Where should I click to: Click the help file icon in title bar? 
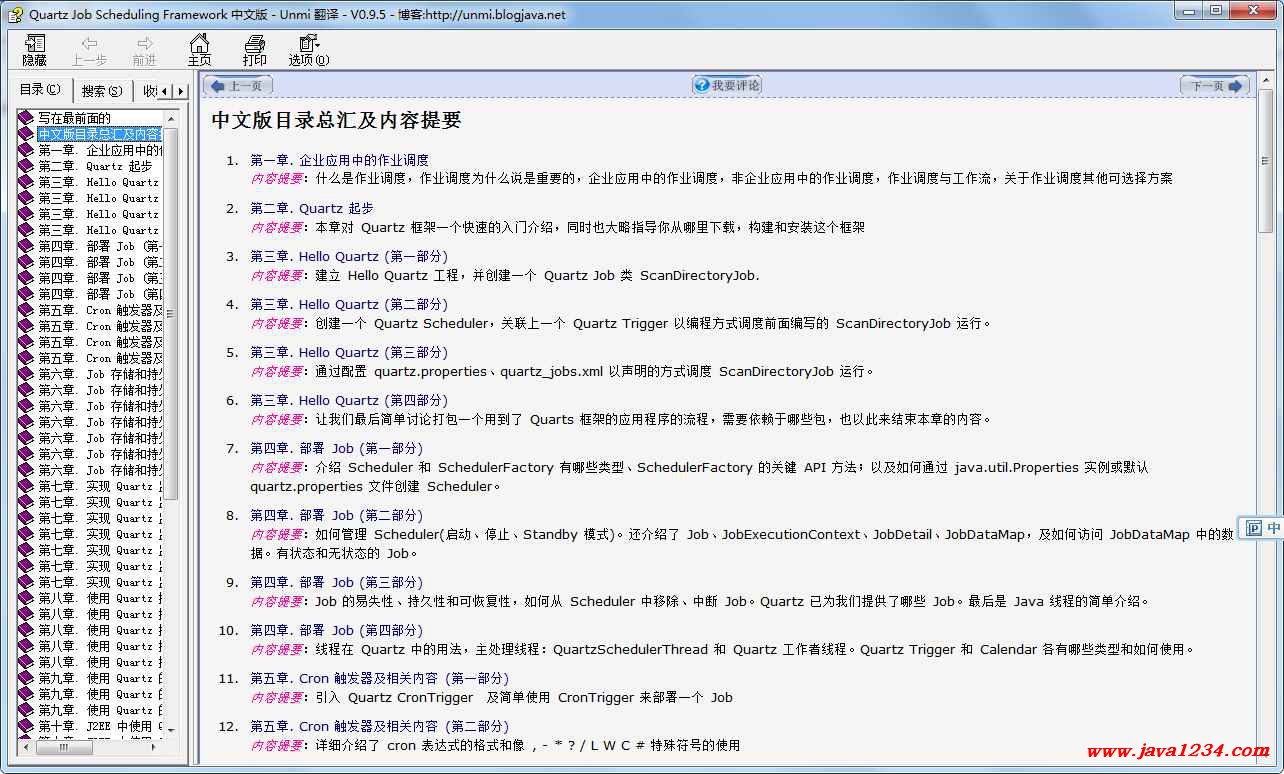[x=15, y=14]
